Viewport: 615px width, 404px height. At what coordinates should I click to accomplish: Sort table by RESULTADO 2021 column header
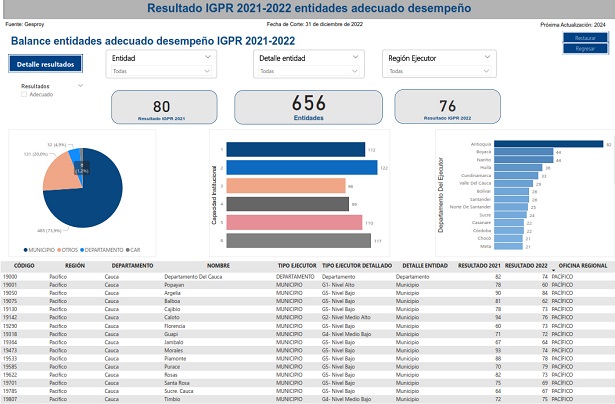tap(479, 266)
